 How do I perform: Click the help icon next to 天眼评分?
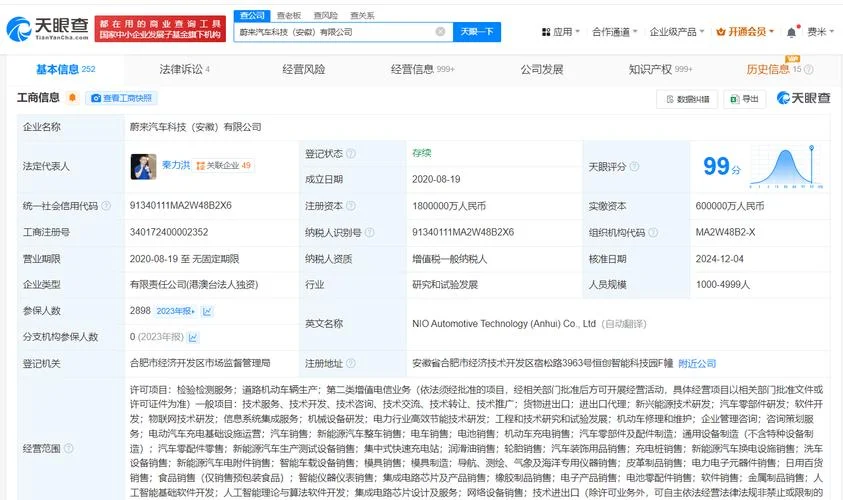click(x=634, y=167)
